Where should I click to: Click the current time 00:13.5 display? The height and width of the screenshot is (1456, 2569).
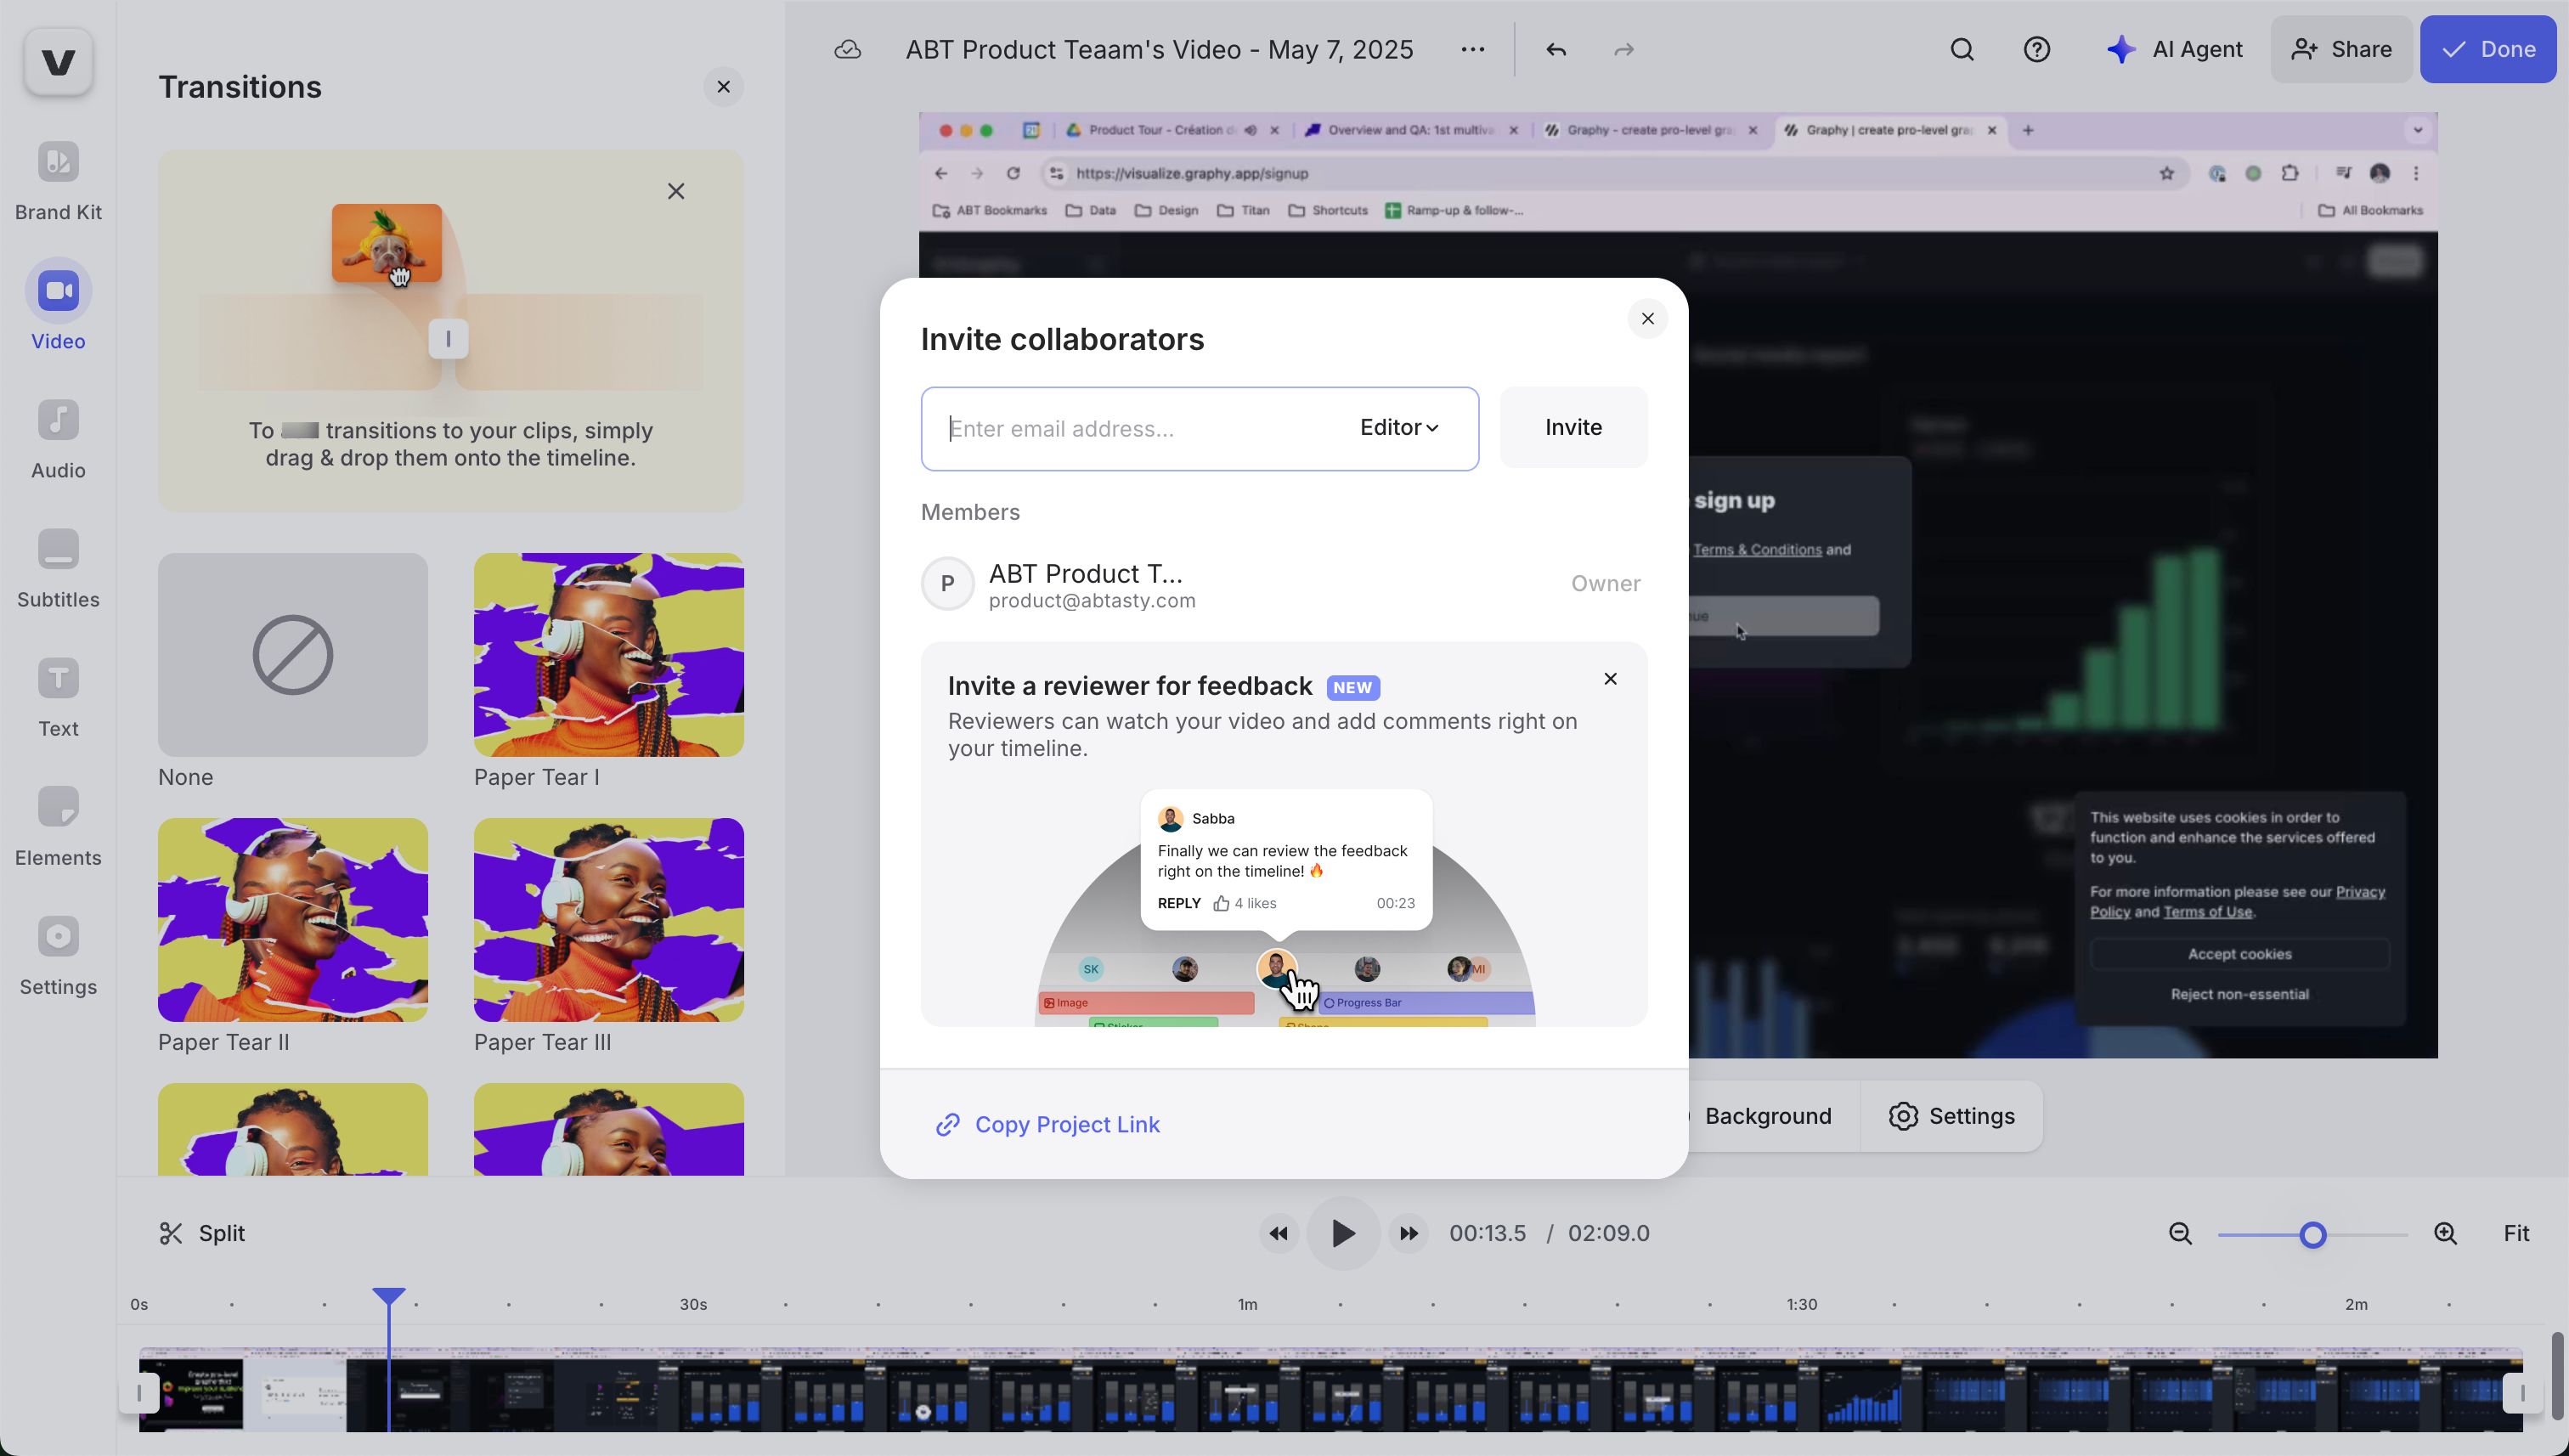[x=1487, y=1233]
